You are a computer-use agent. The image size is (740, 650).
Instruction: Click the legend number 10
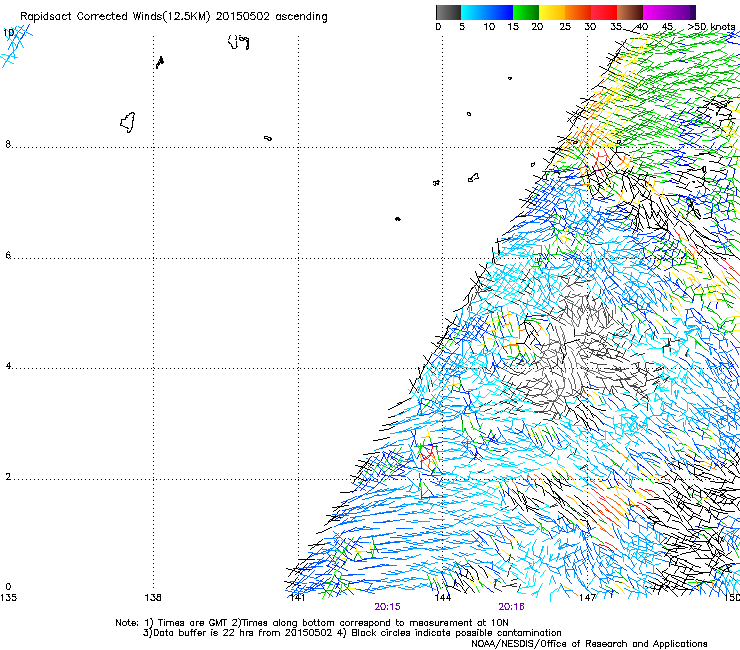(489, 27)
